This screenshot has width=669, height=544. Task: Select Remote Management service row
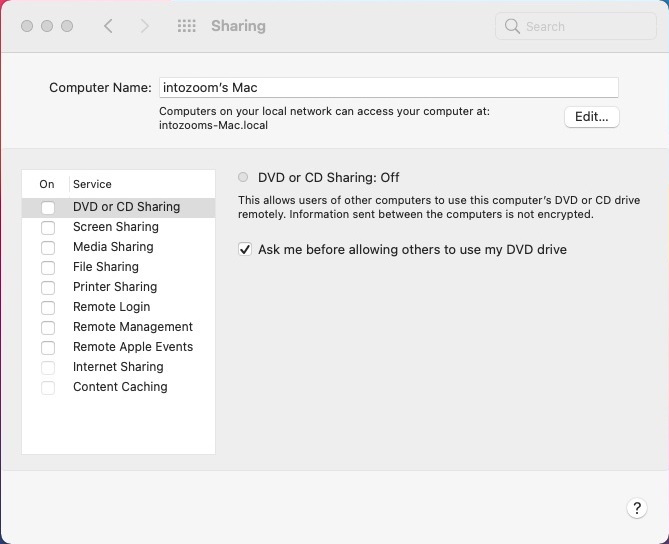[118, 327]
